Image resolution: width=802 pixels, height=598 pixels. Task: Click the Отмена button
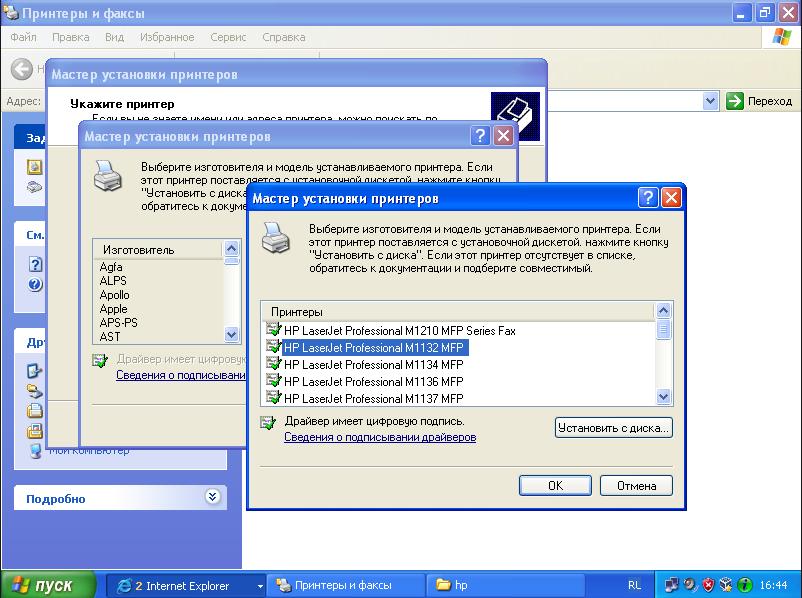click(636, 485)
